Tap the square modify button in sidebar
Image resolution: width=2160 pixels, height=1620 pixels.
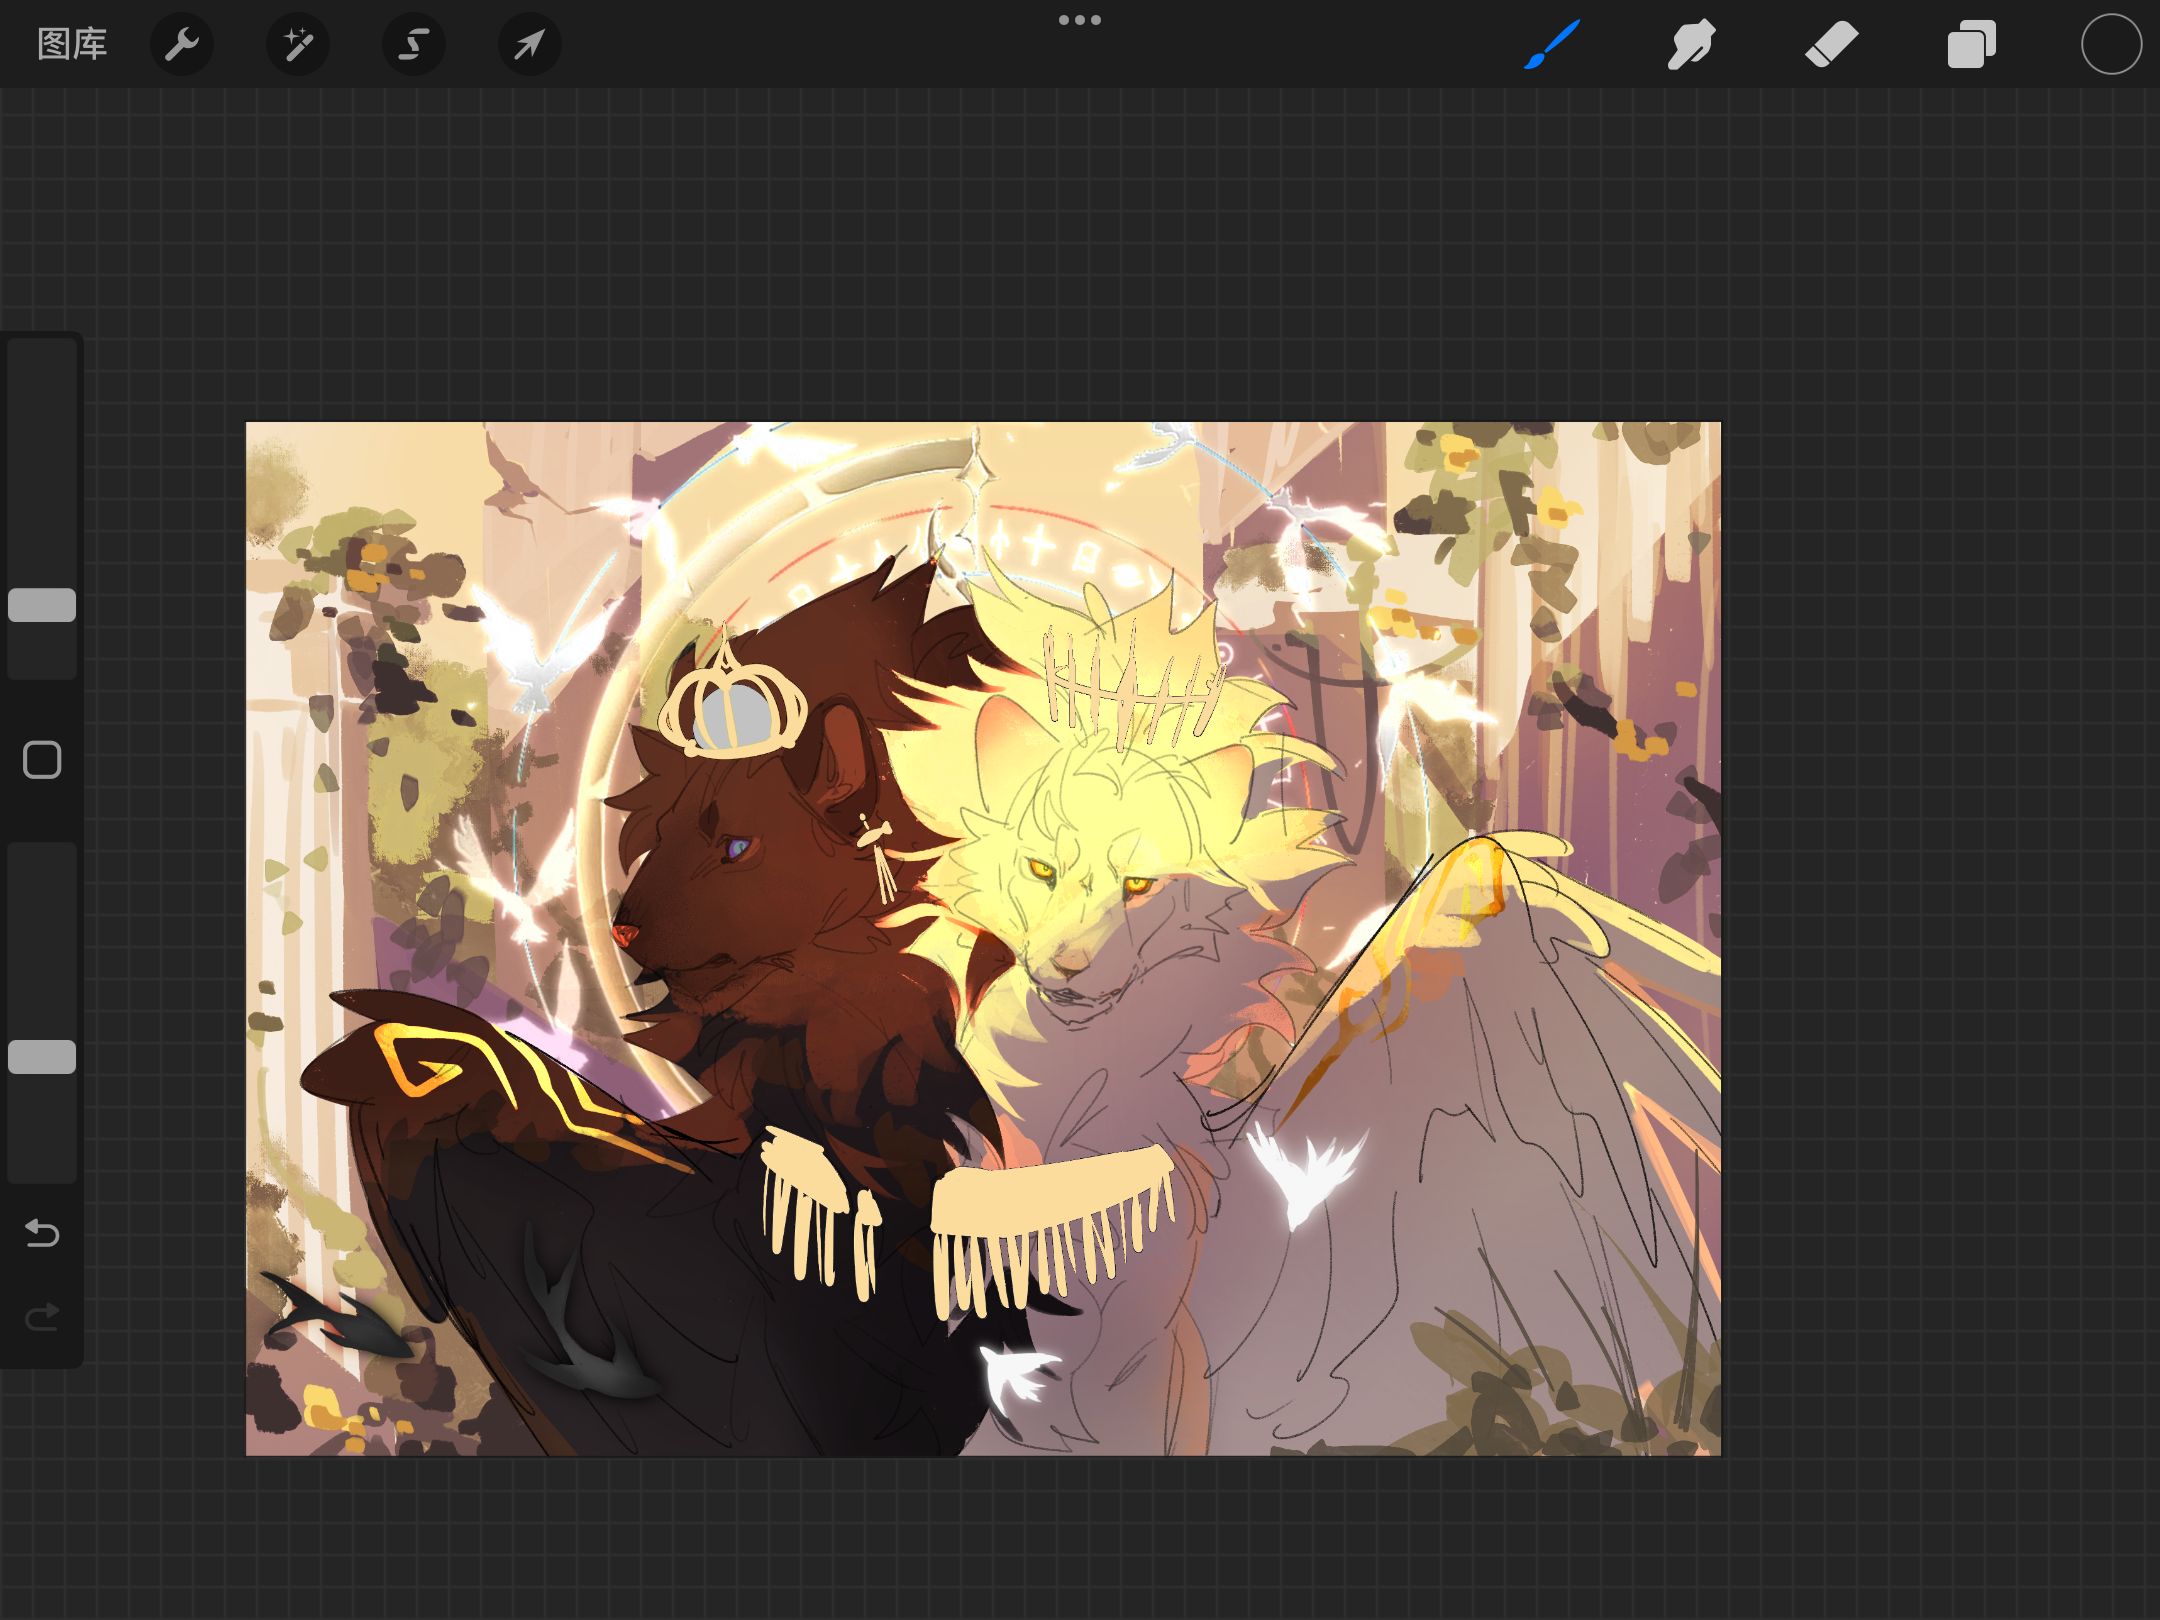pos(42,760)
